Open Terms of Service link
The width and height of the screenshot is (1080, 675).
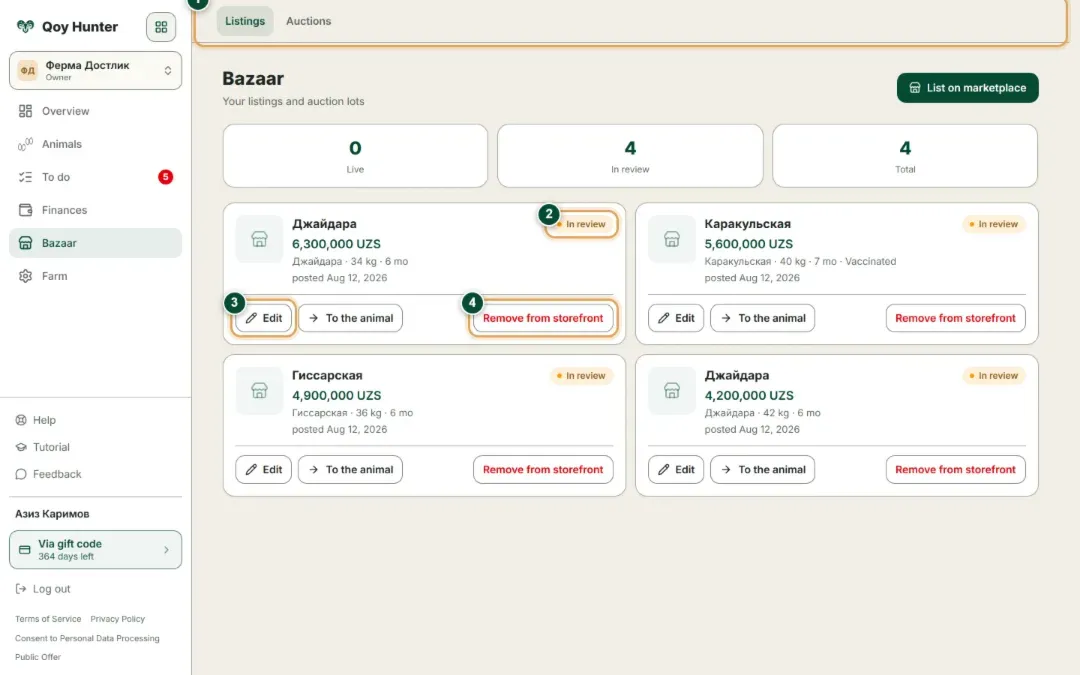48,619
